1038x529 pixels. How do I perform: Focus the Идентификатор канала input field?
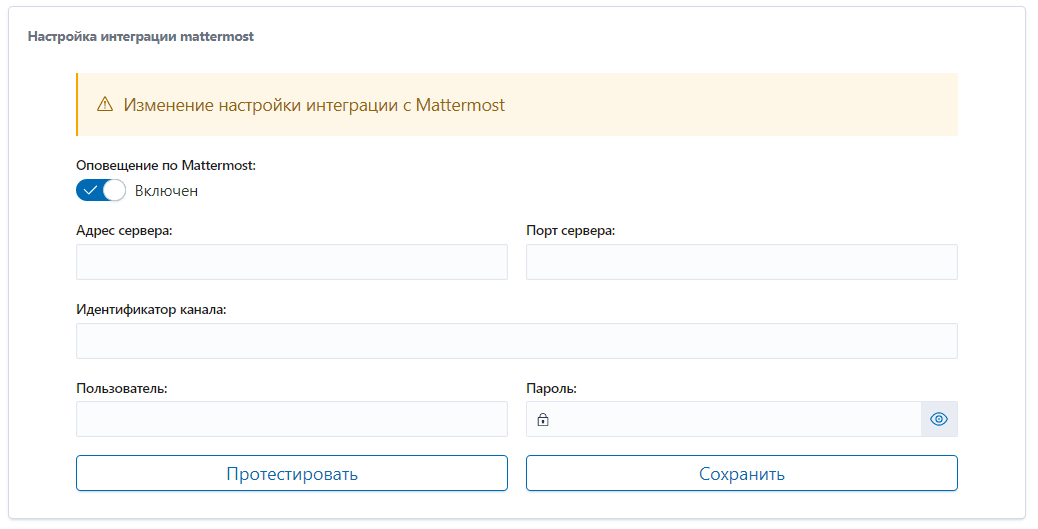517,341
